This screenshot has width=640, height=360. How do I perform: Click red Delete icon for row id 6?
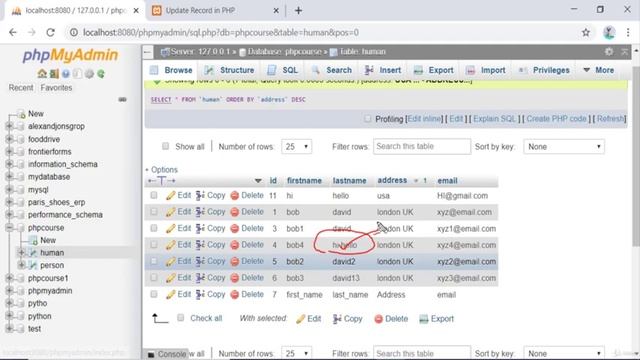234,278
